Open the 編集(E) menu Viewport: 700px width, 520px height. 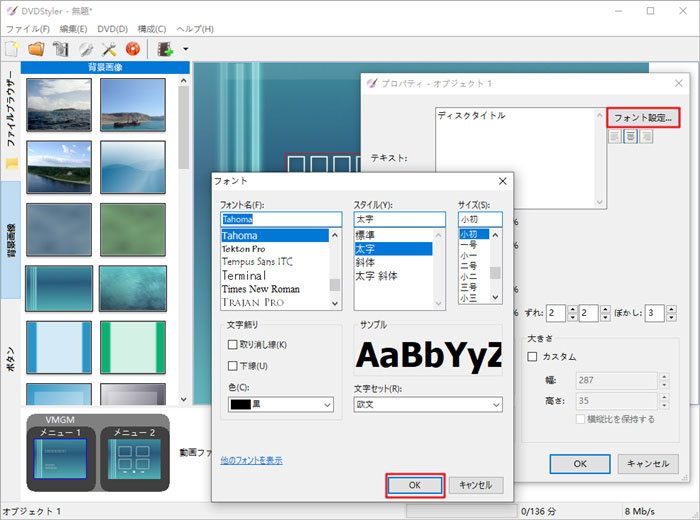coord(73,29)
